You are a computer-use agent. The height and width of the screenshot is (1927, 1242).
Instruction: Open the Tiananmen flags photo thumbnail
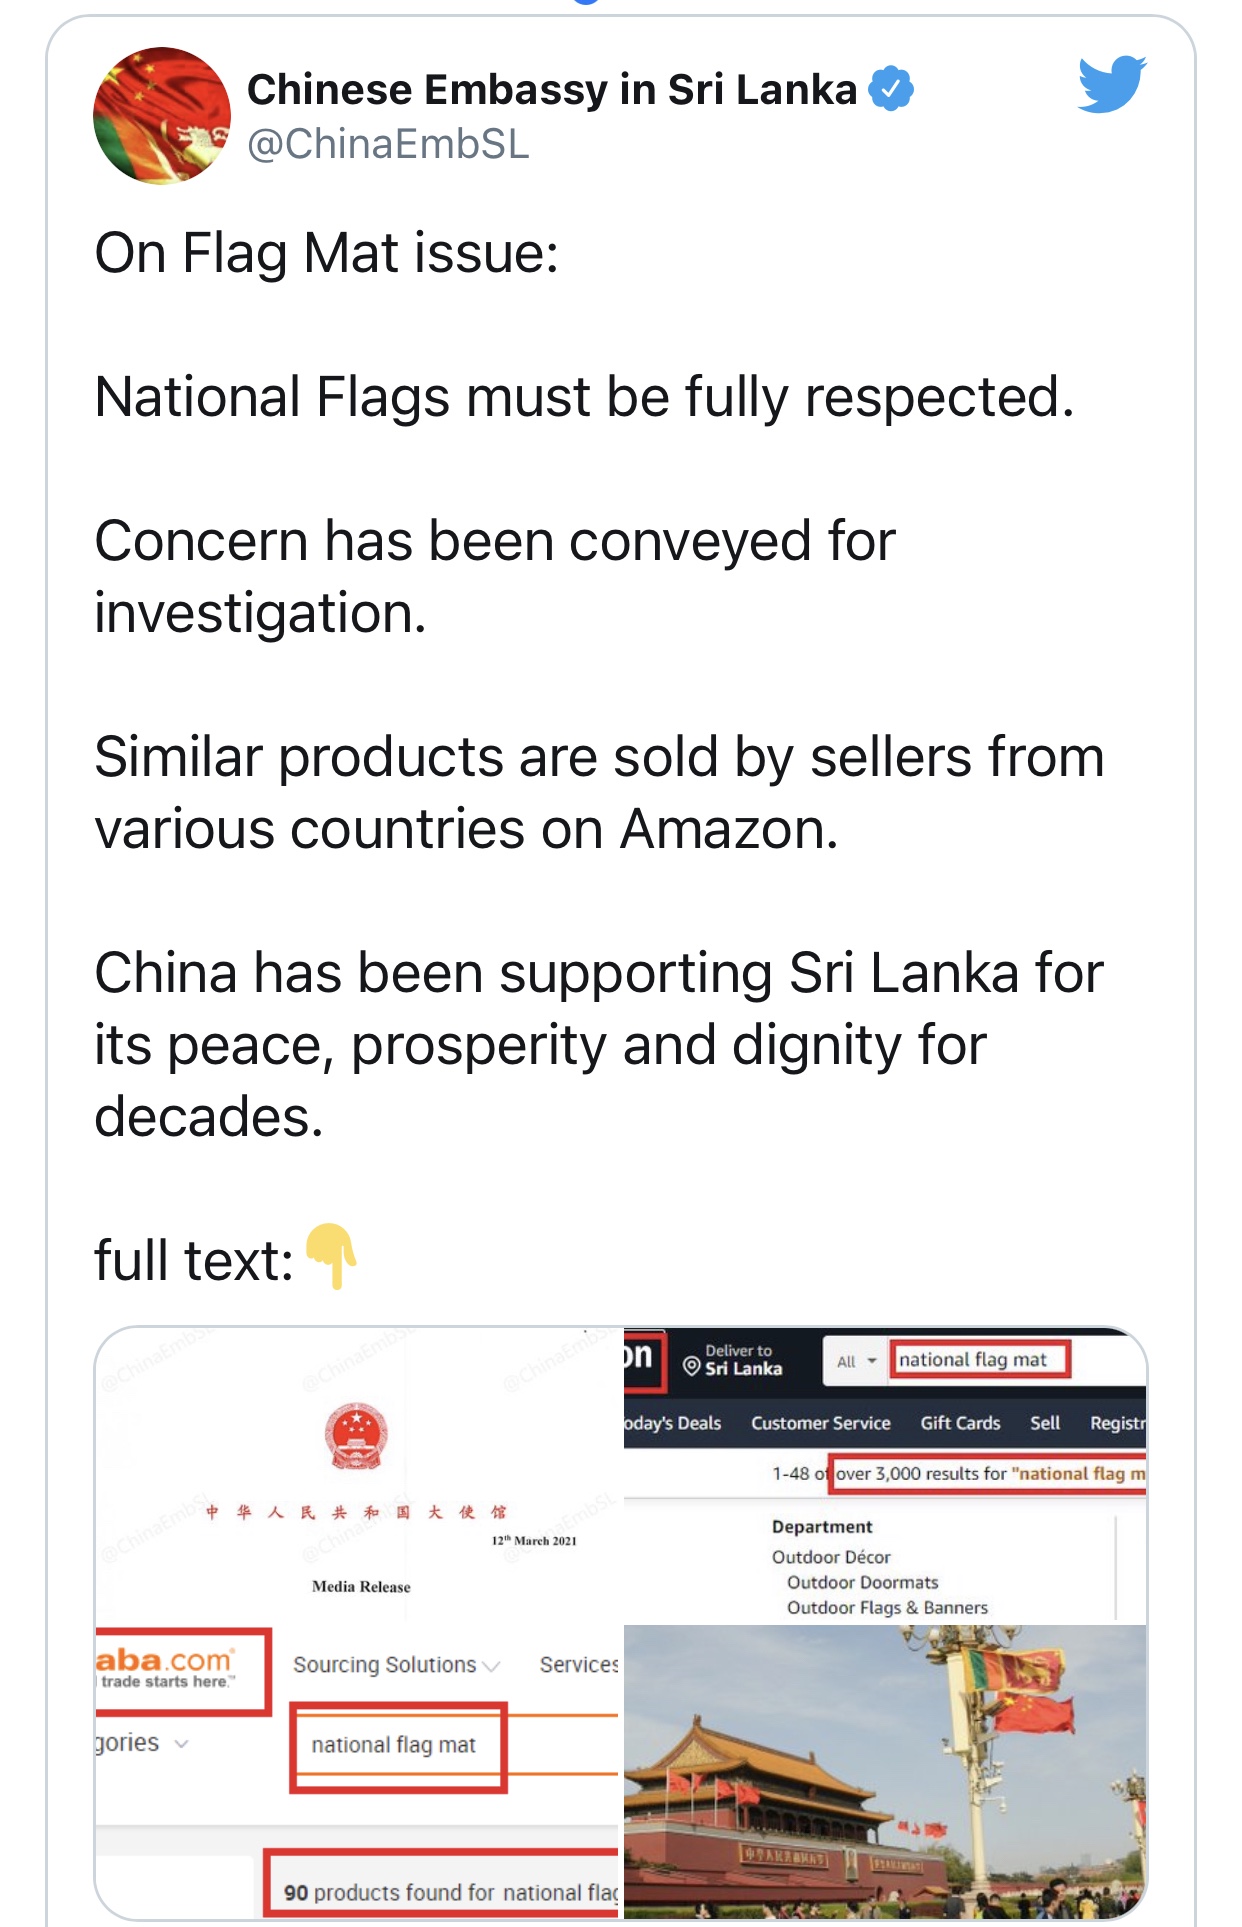tap(884, 1770)
